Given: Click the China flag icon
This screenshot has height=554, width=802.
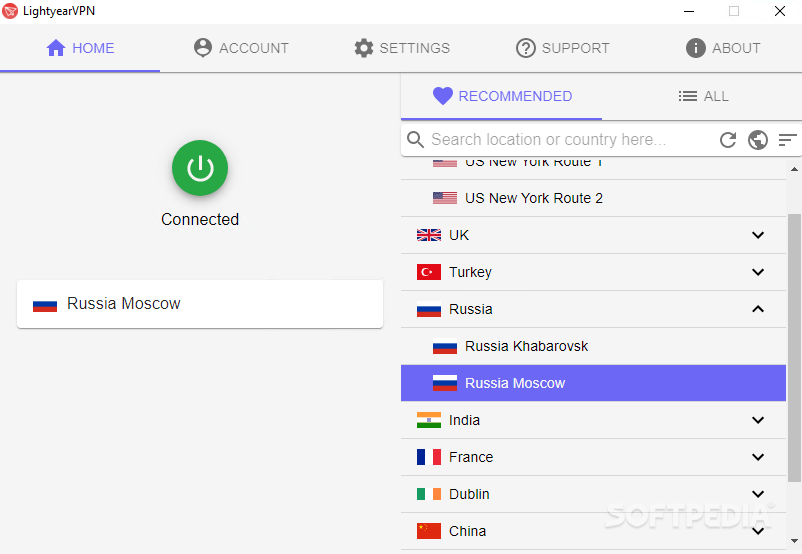Looking at the screenshot, I should [x=429, y=531].
